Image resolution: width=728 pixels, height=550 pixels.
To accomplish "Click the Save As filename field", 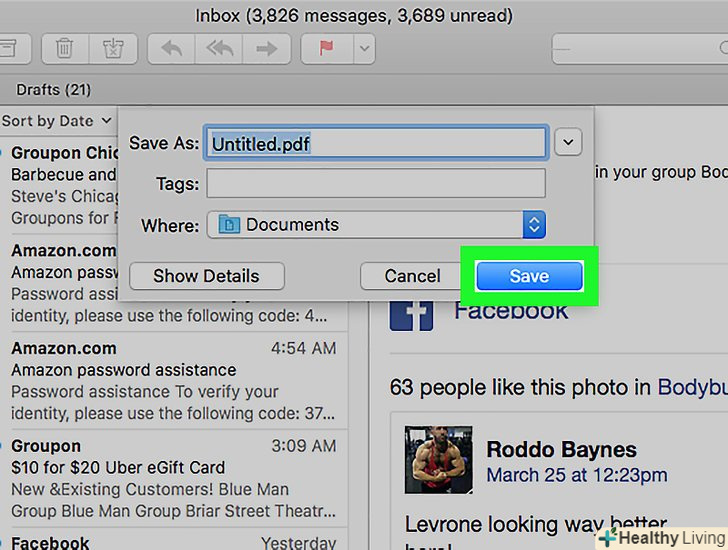I will pyautogui.click(x=376, y=143).
